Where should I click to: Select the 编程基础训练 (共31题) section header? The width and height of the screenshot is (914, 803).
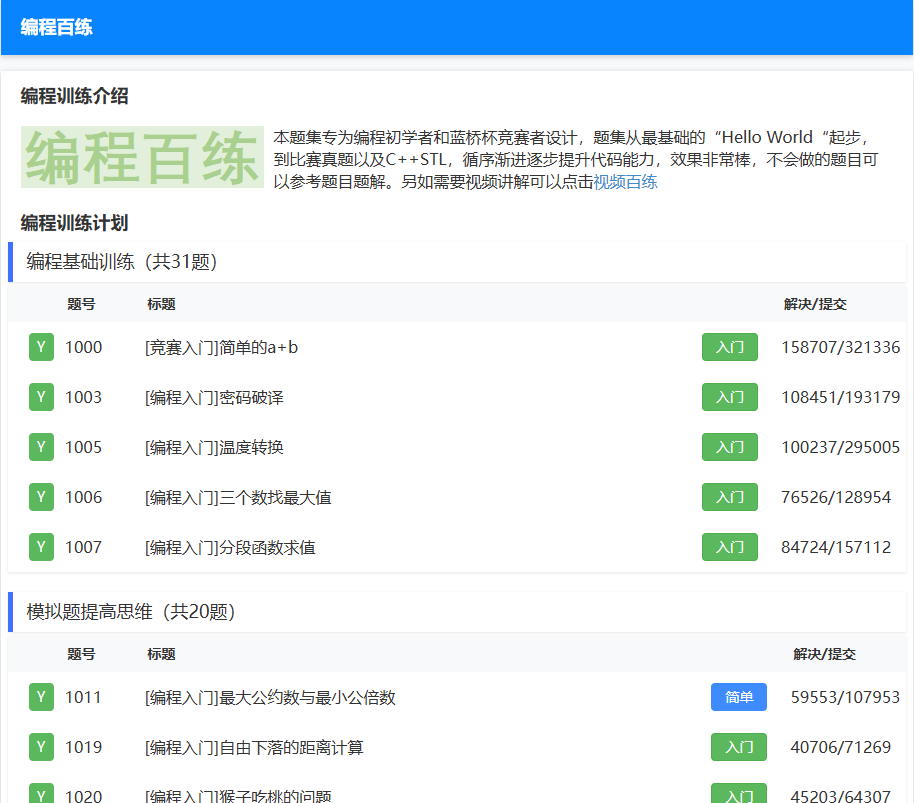457,262
